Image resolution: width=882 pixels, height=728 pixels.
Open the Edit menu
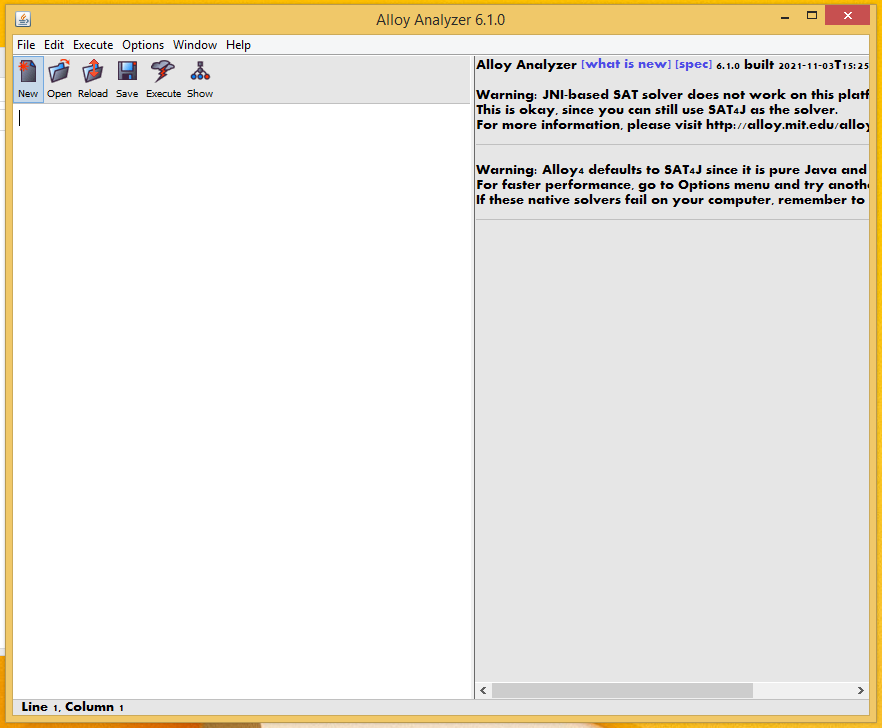pos(54,45)
